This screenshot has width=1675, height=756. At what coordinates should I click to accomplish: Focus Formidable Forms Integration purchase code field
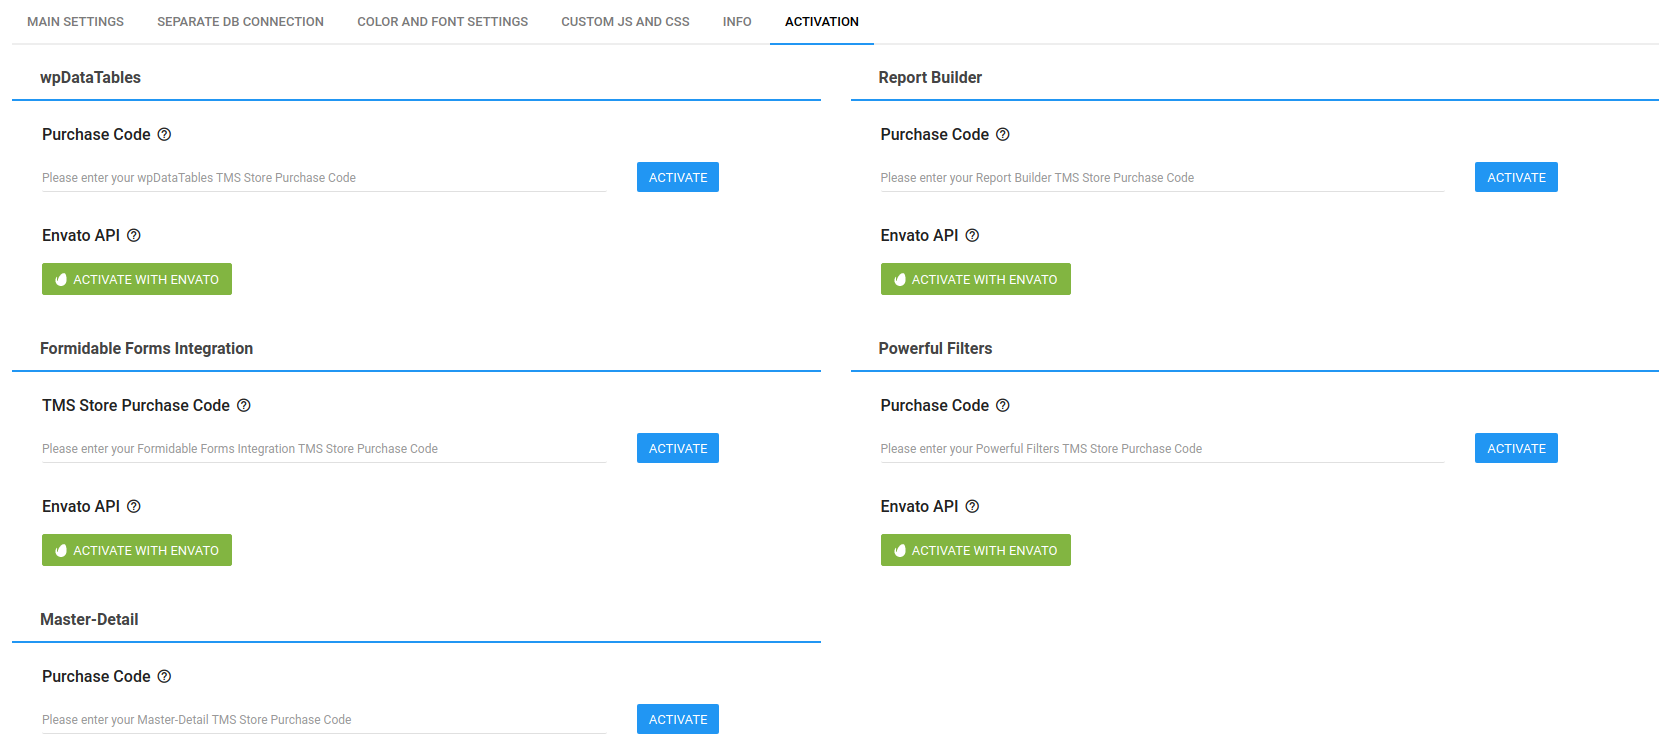[x=324, y=449]
